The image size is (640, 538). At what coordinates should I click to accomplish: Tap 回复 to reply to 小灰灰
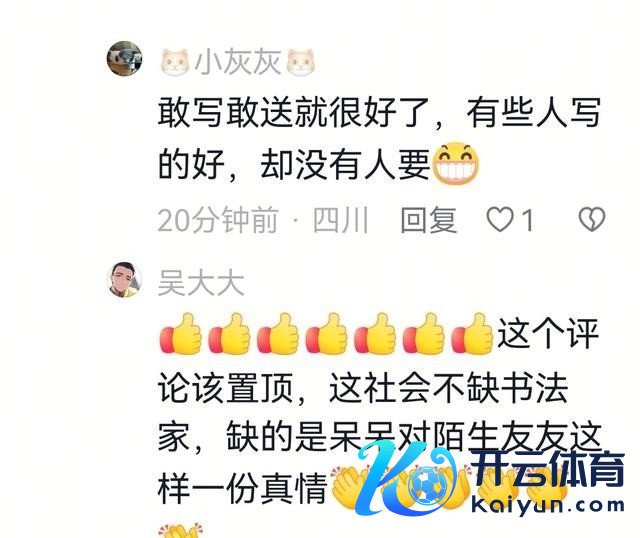429,220
